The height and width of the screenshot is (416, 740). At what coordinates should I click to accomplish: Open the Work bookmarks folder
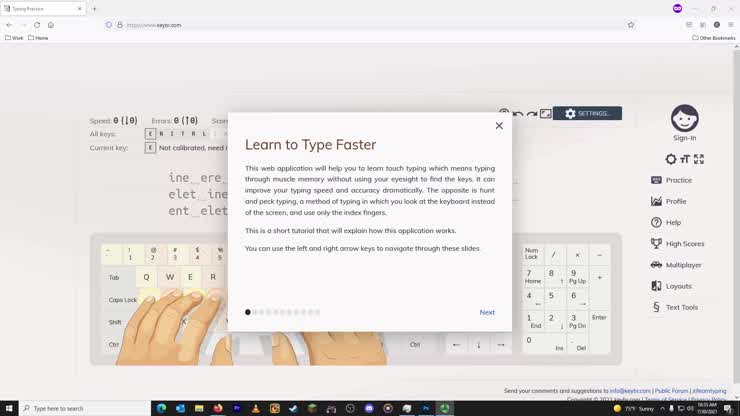(14, 38)
